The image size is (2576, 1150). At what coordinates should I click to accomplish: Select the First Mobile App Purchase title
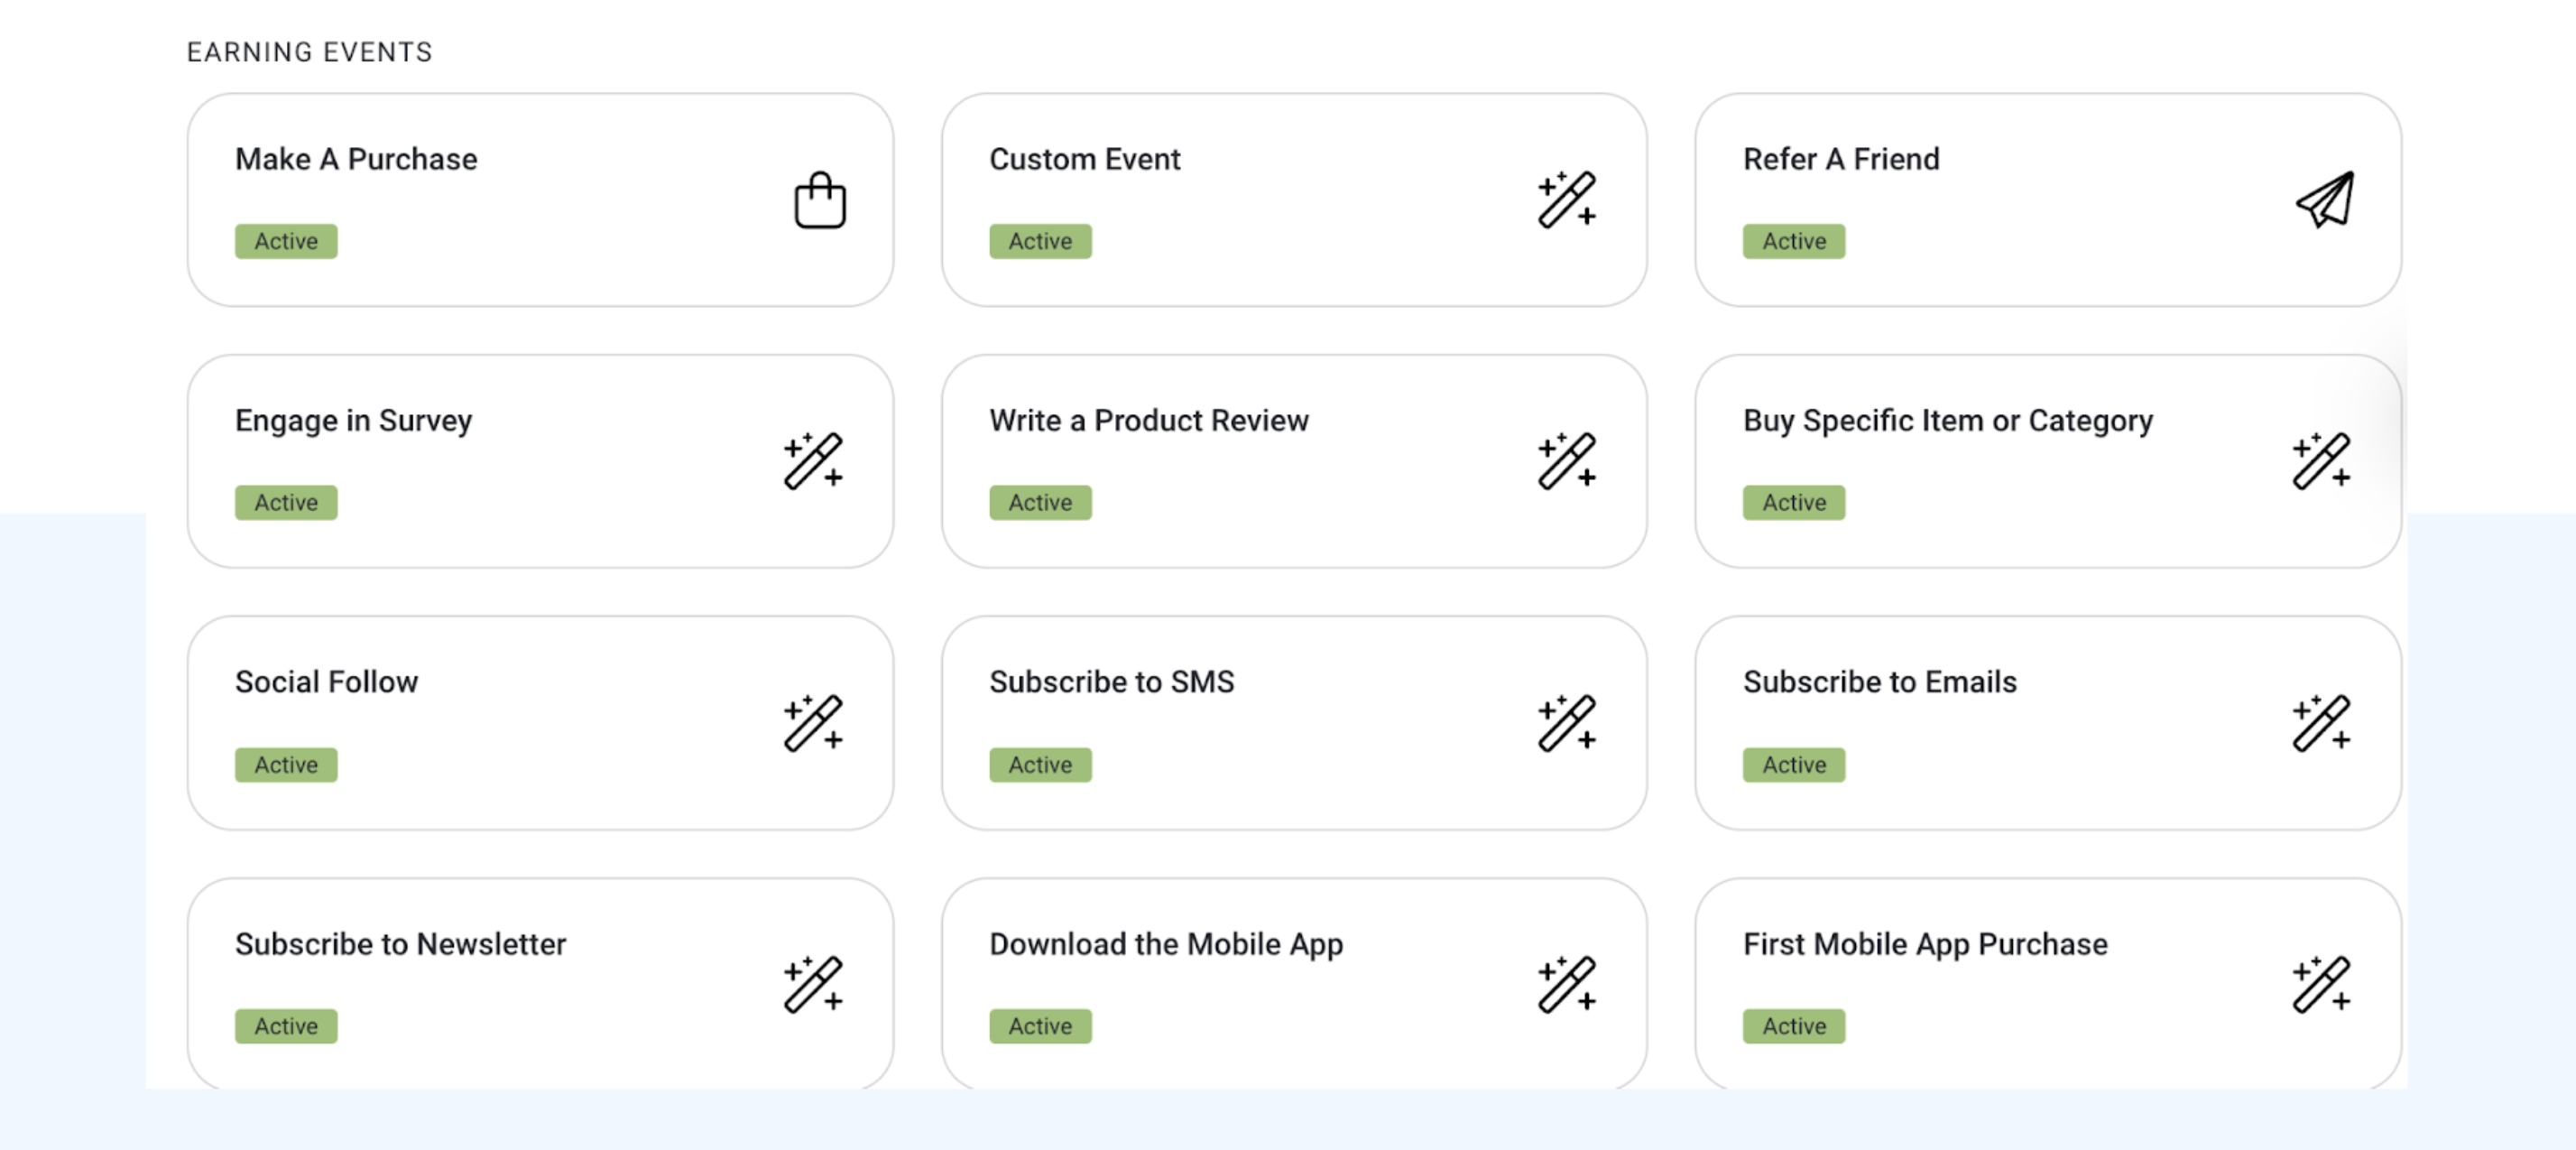[1925, 945]
